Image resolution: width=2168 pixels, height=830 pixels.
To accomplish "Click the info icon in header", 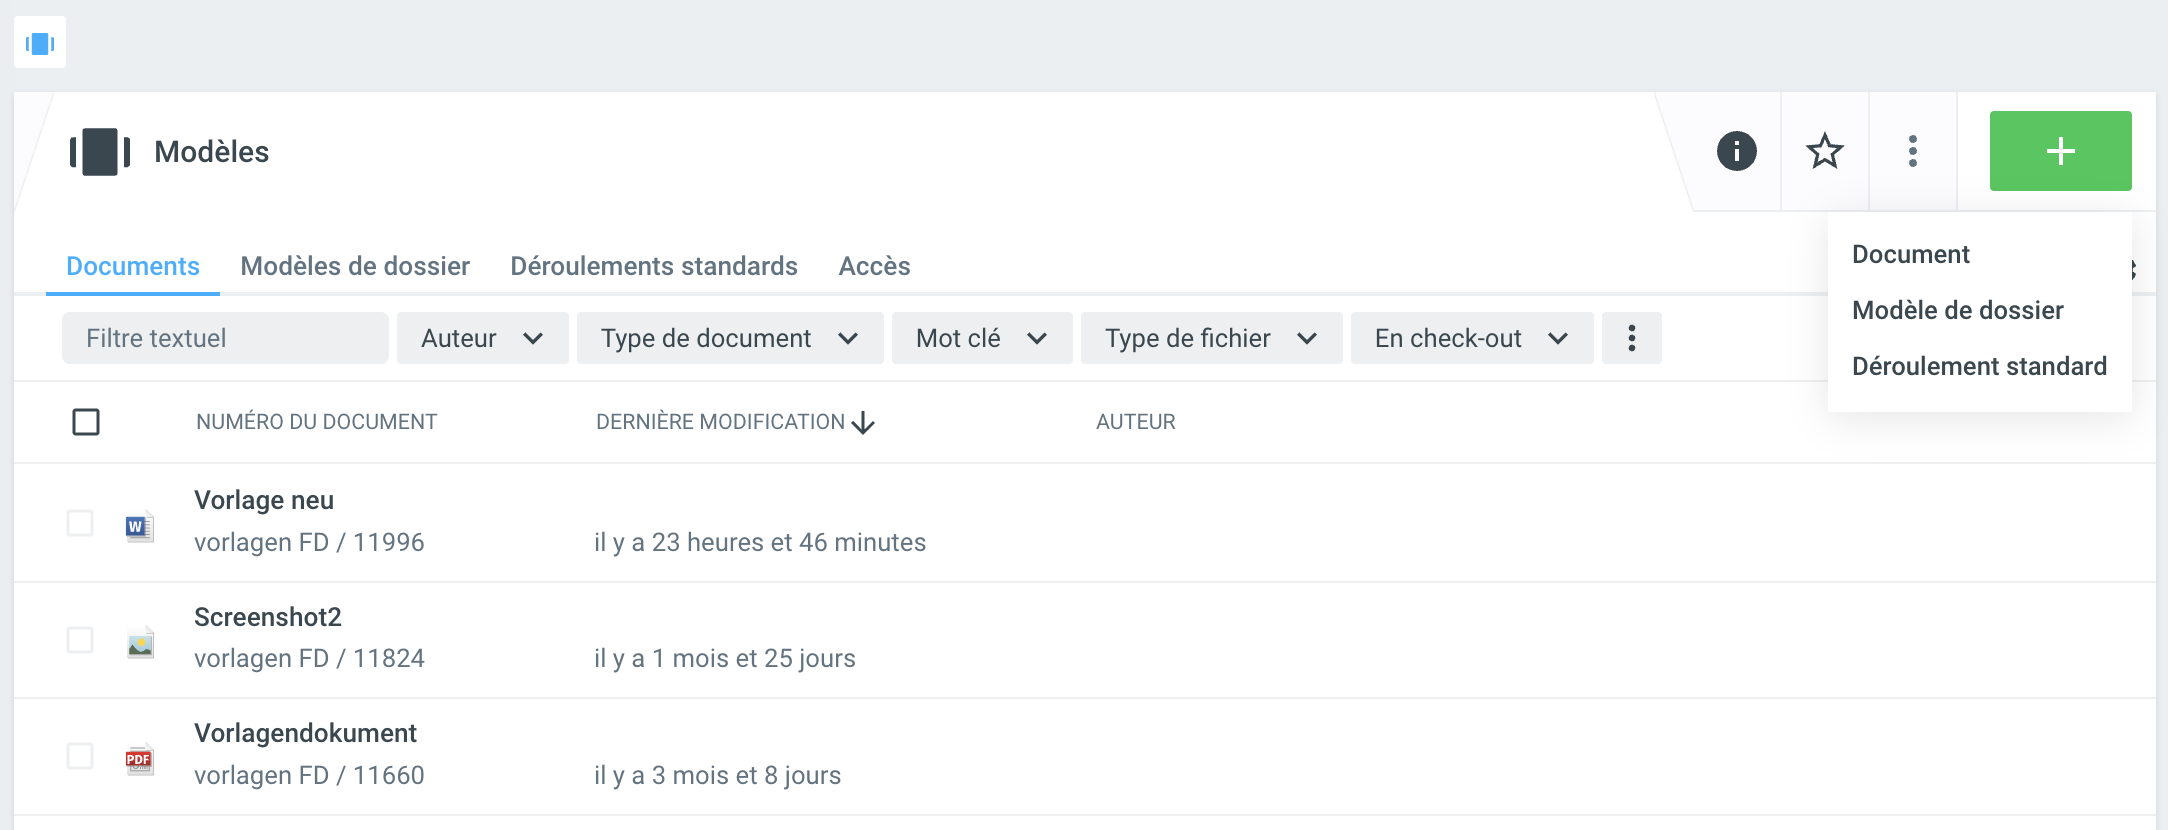I will pos(1736,152).
